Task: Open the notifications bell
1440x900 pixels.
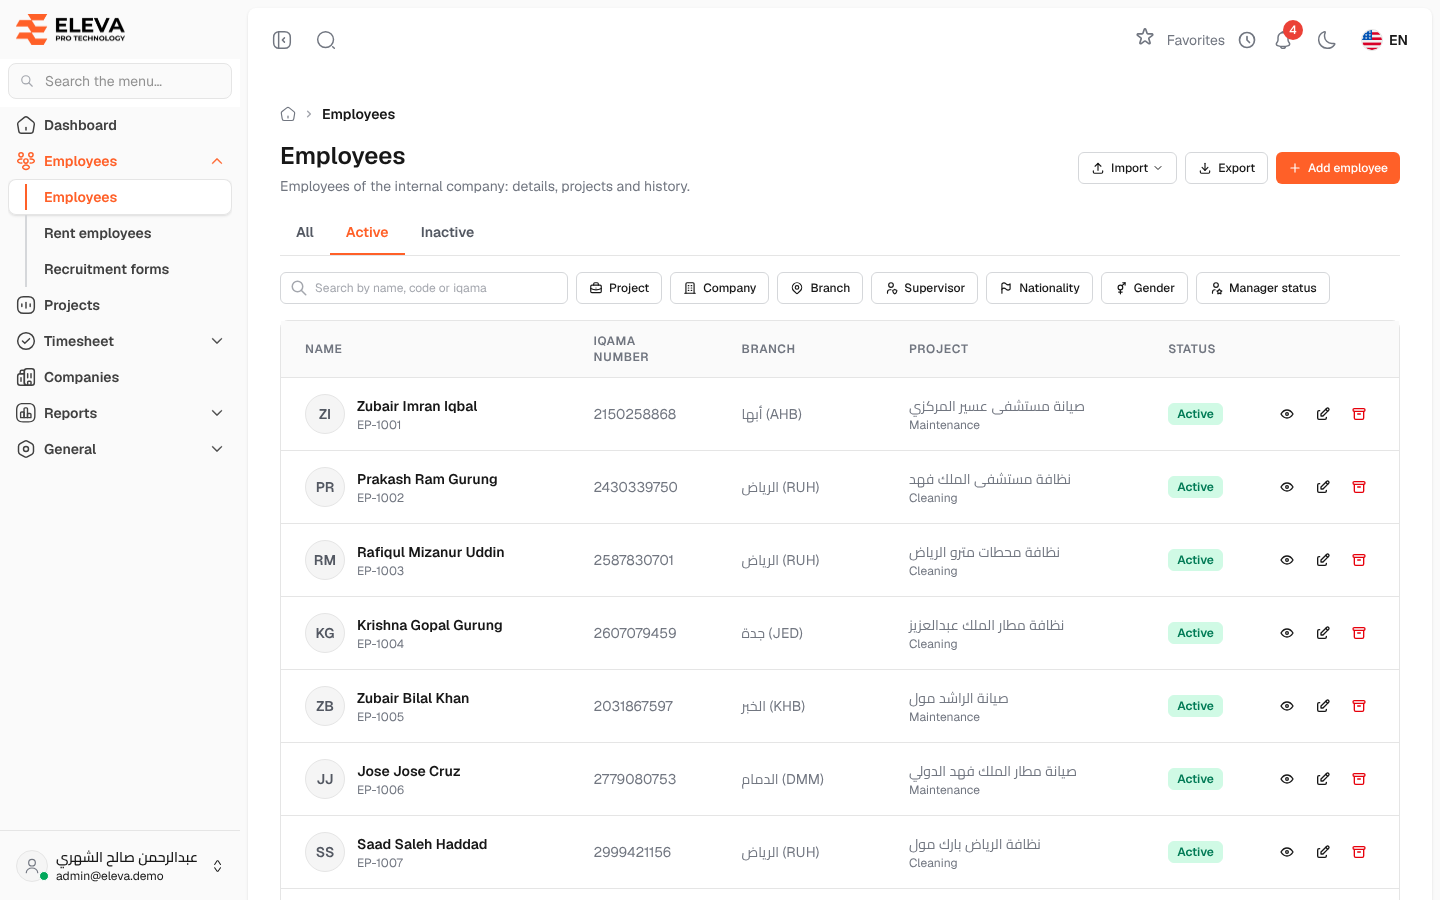Action: tap(1283, 40)
